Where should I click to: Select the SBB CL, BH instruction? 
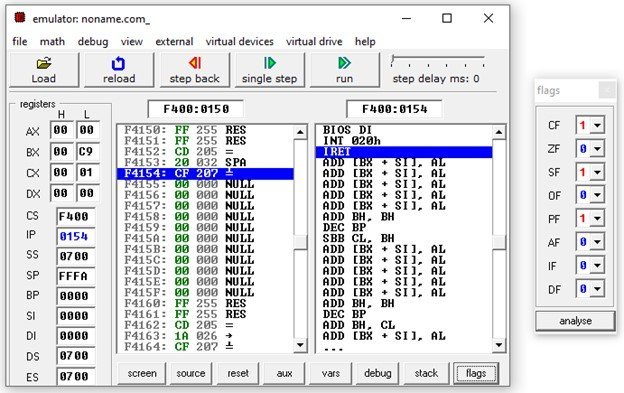(404, 238)
